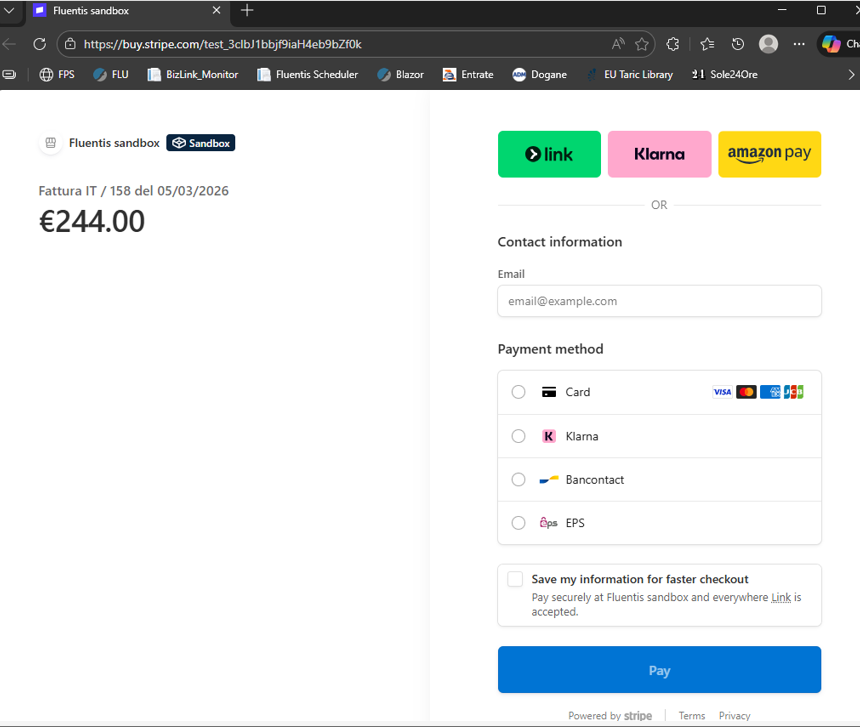The height and width of the screenshot is (727, 860).
Task: Click the EPS logo icon
Action: tap(548, 522)
